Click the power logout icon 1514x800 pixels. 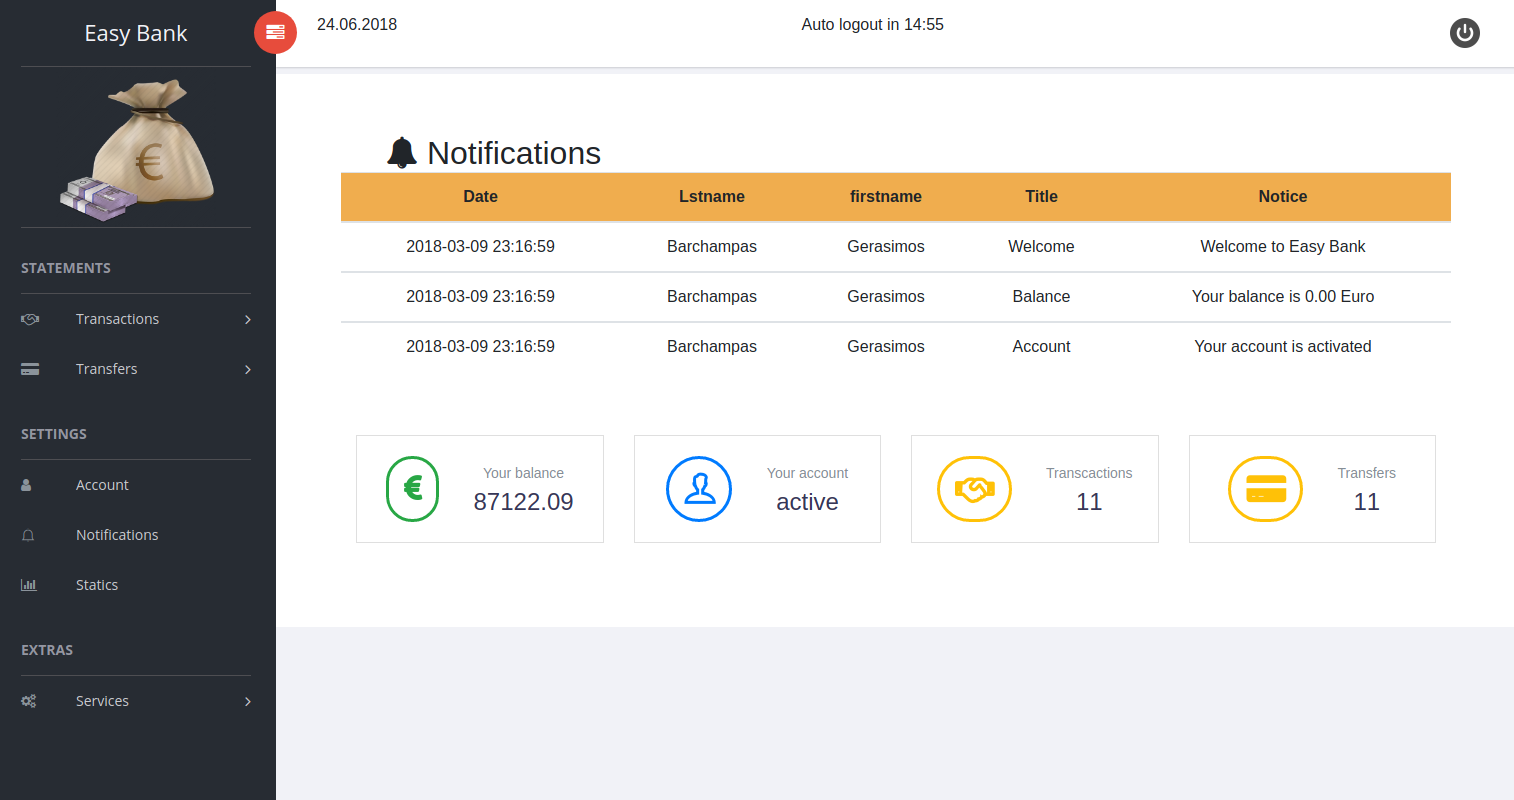tap(1465, 33)
